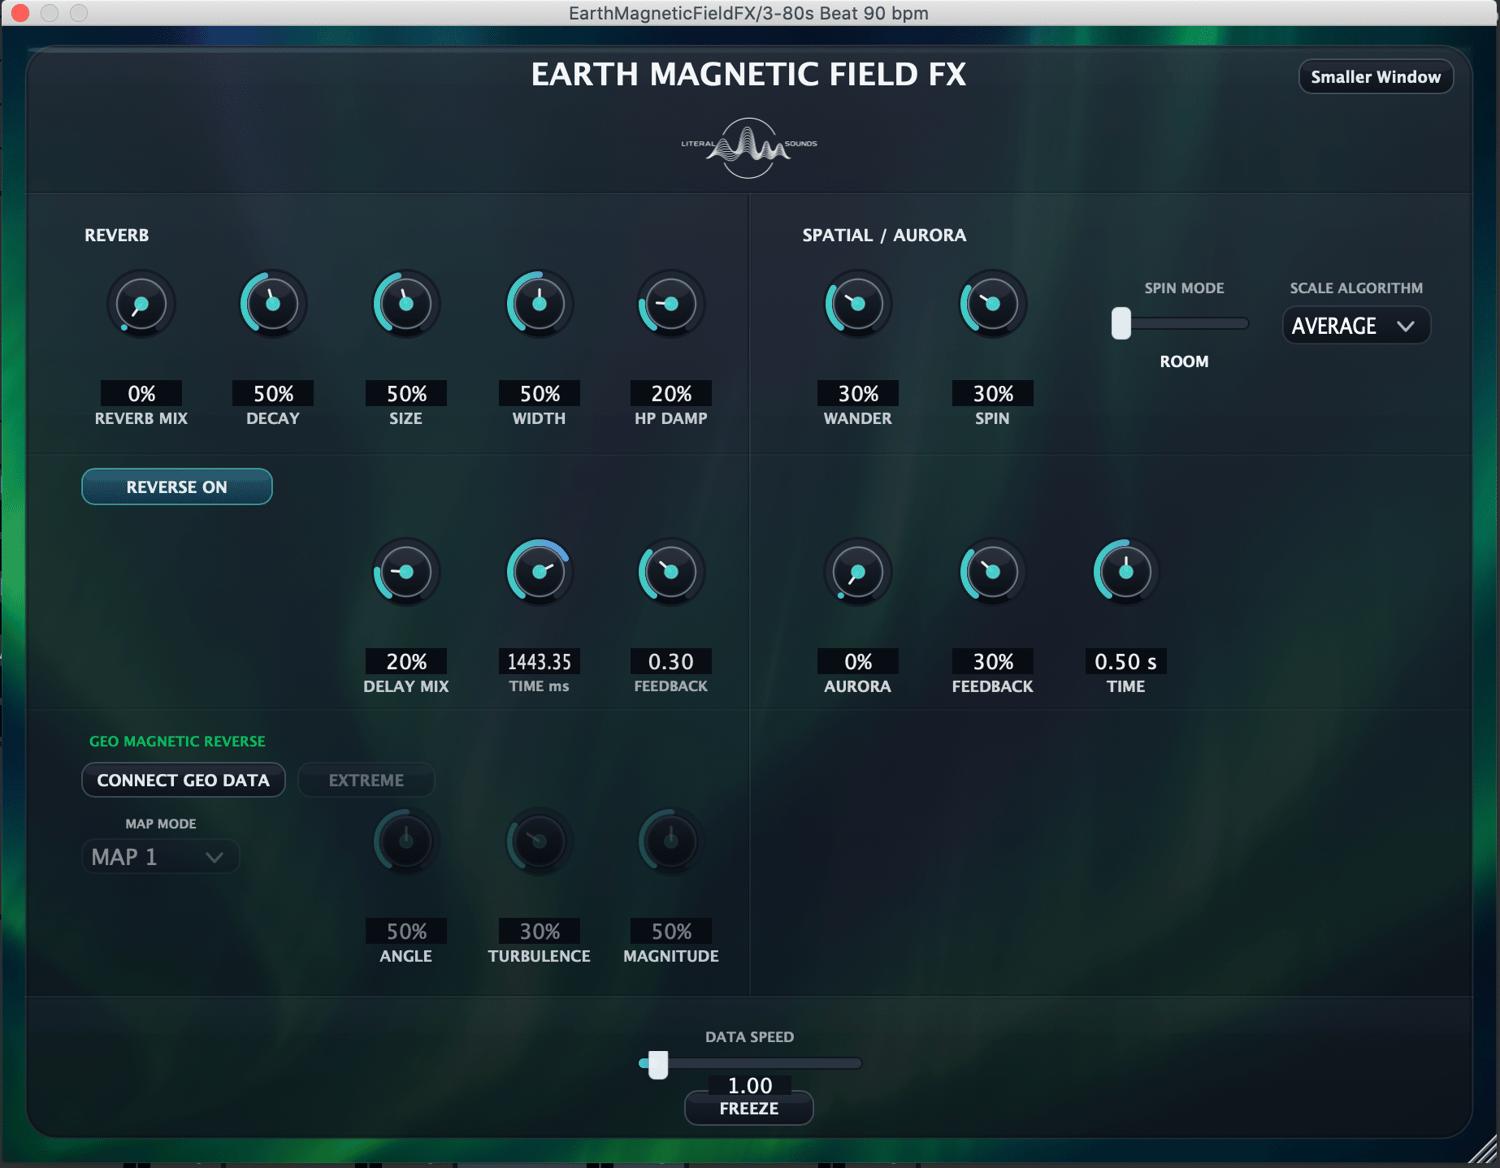This screenshot has height=1168, width=1500.
Task: Click the Literal Sounds logo
Action: pos(749,148)
